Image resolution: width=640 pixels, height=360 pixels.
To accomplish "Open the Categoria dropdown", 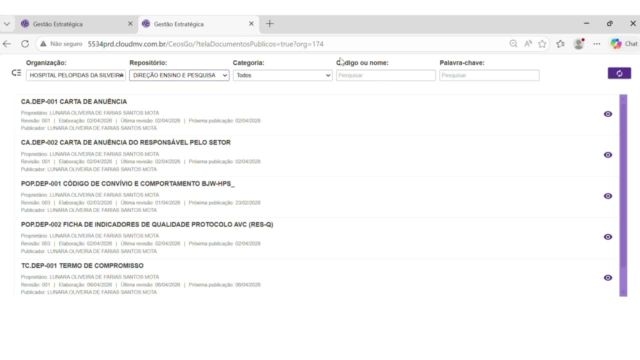I will [282, 76].
